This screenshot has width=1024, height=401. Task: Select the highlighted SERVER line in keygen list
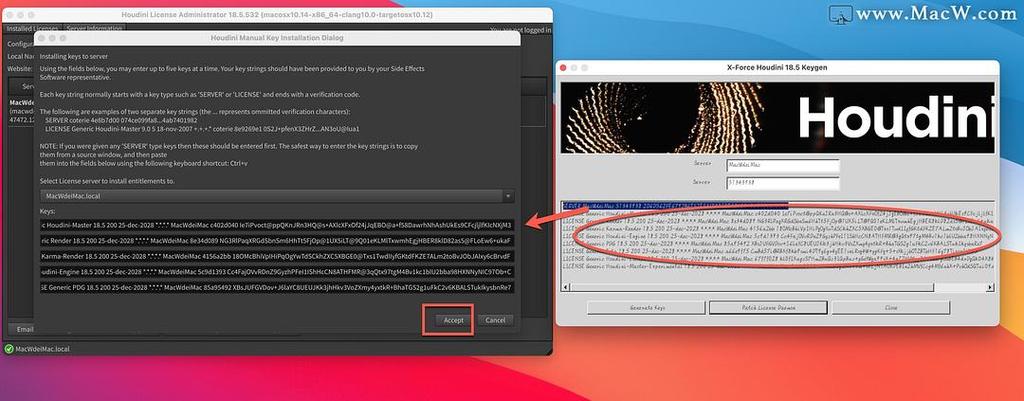click(676, 205)
